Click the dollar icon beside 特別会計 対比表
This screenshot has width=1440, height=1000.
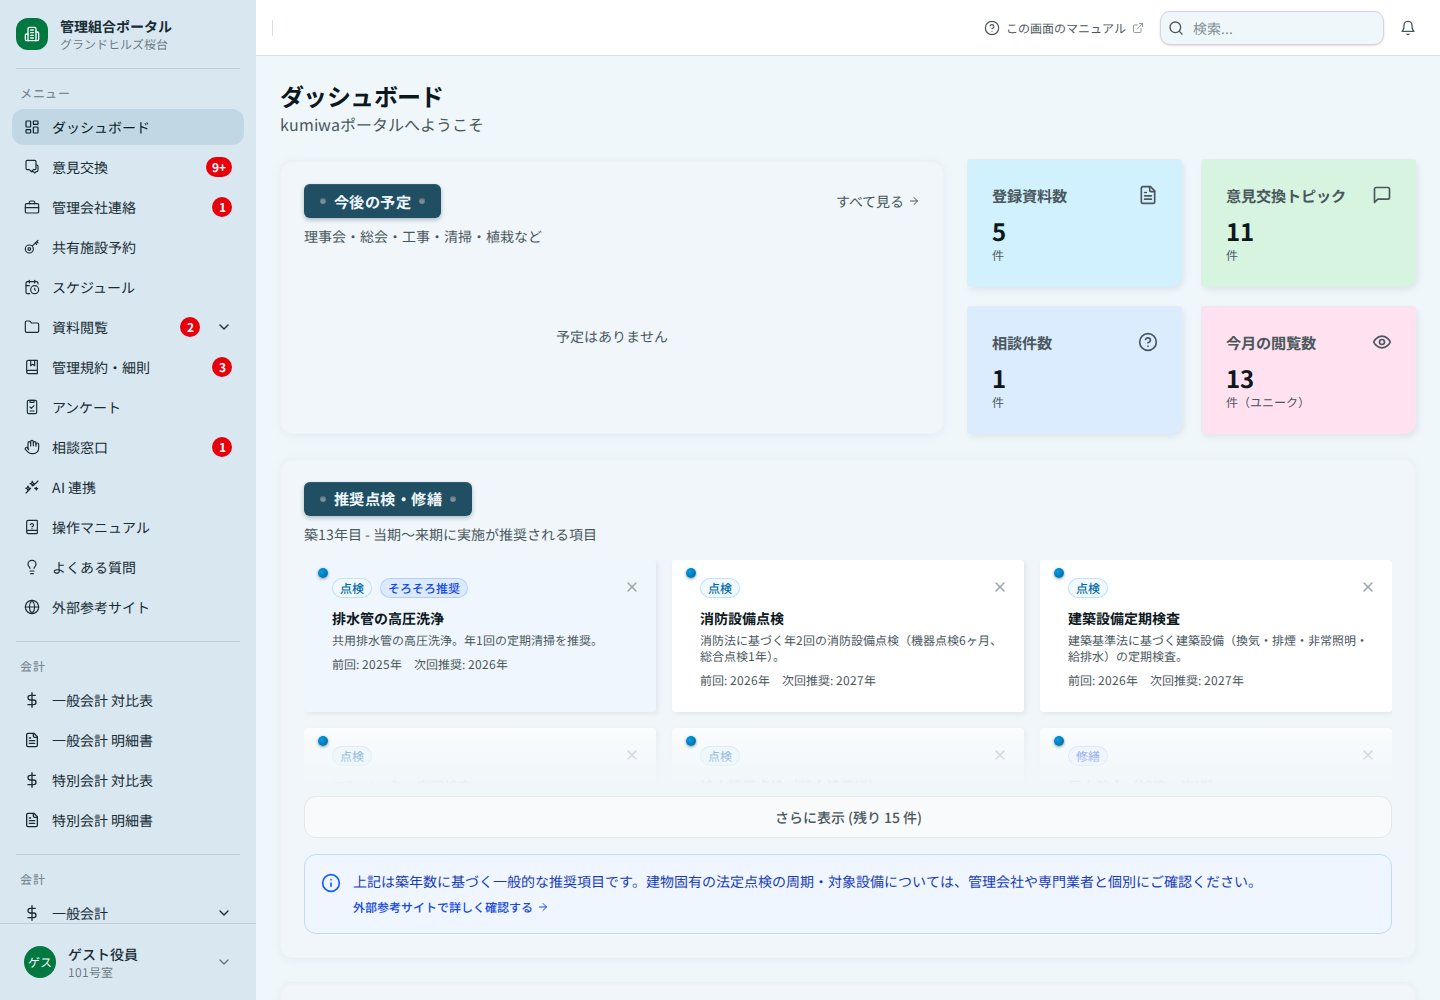32,780
